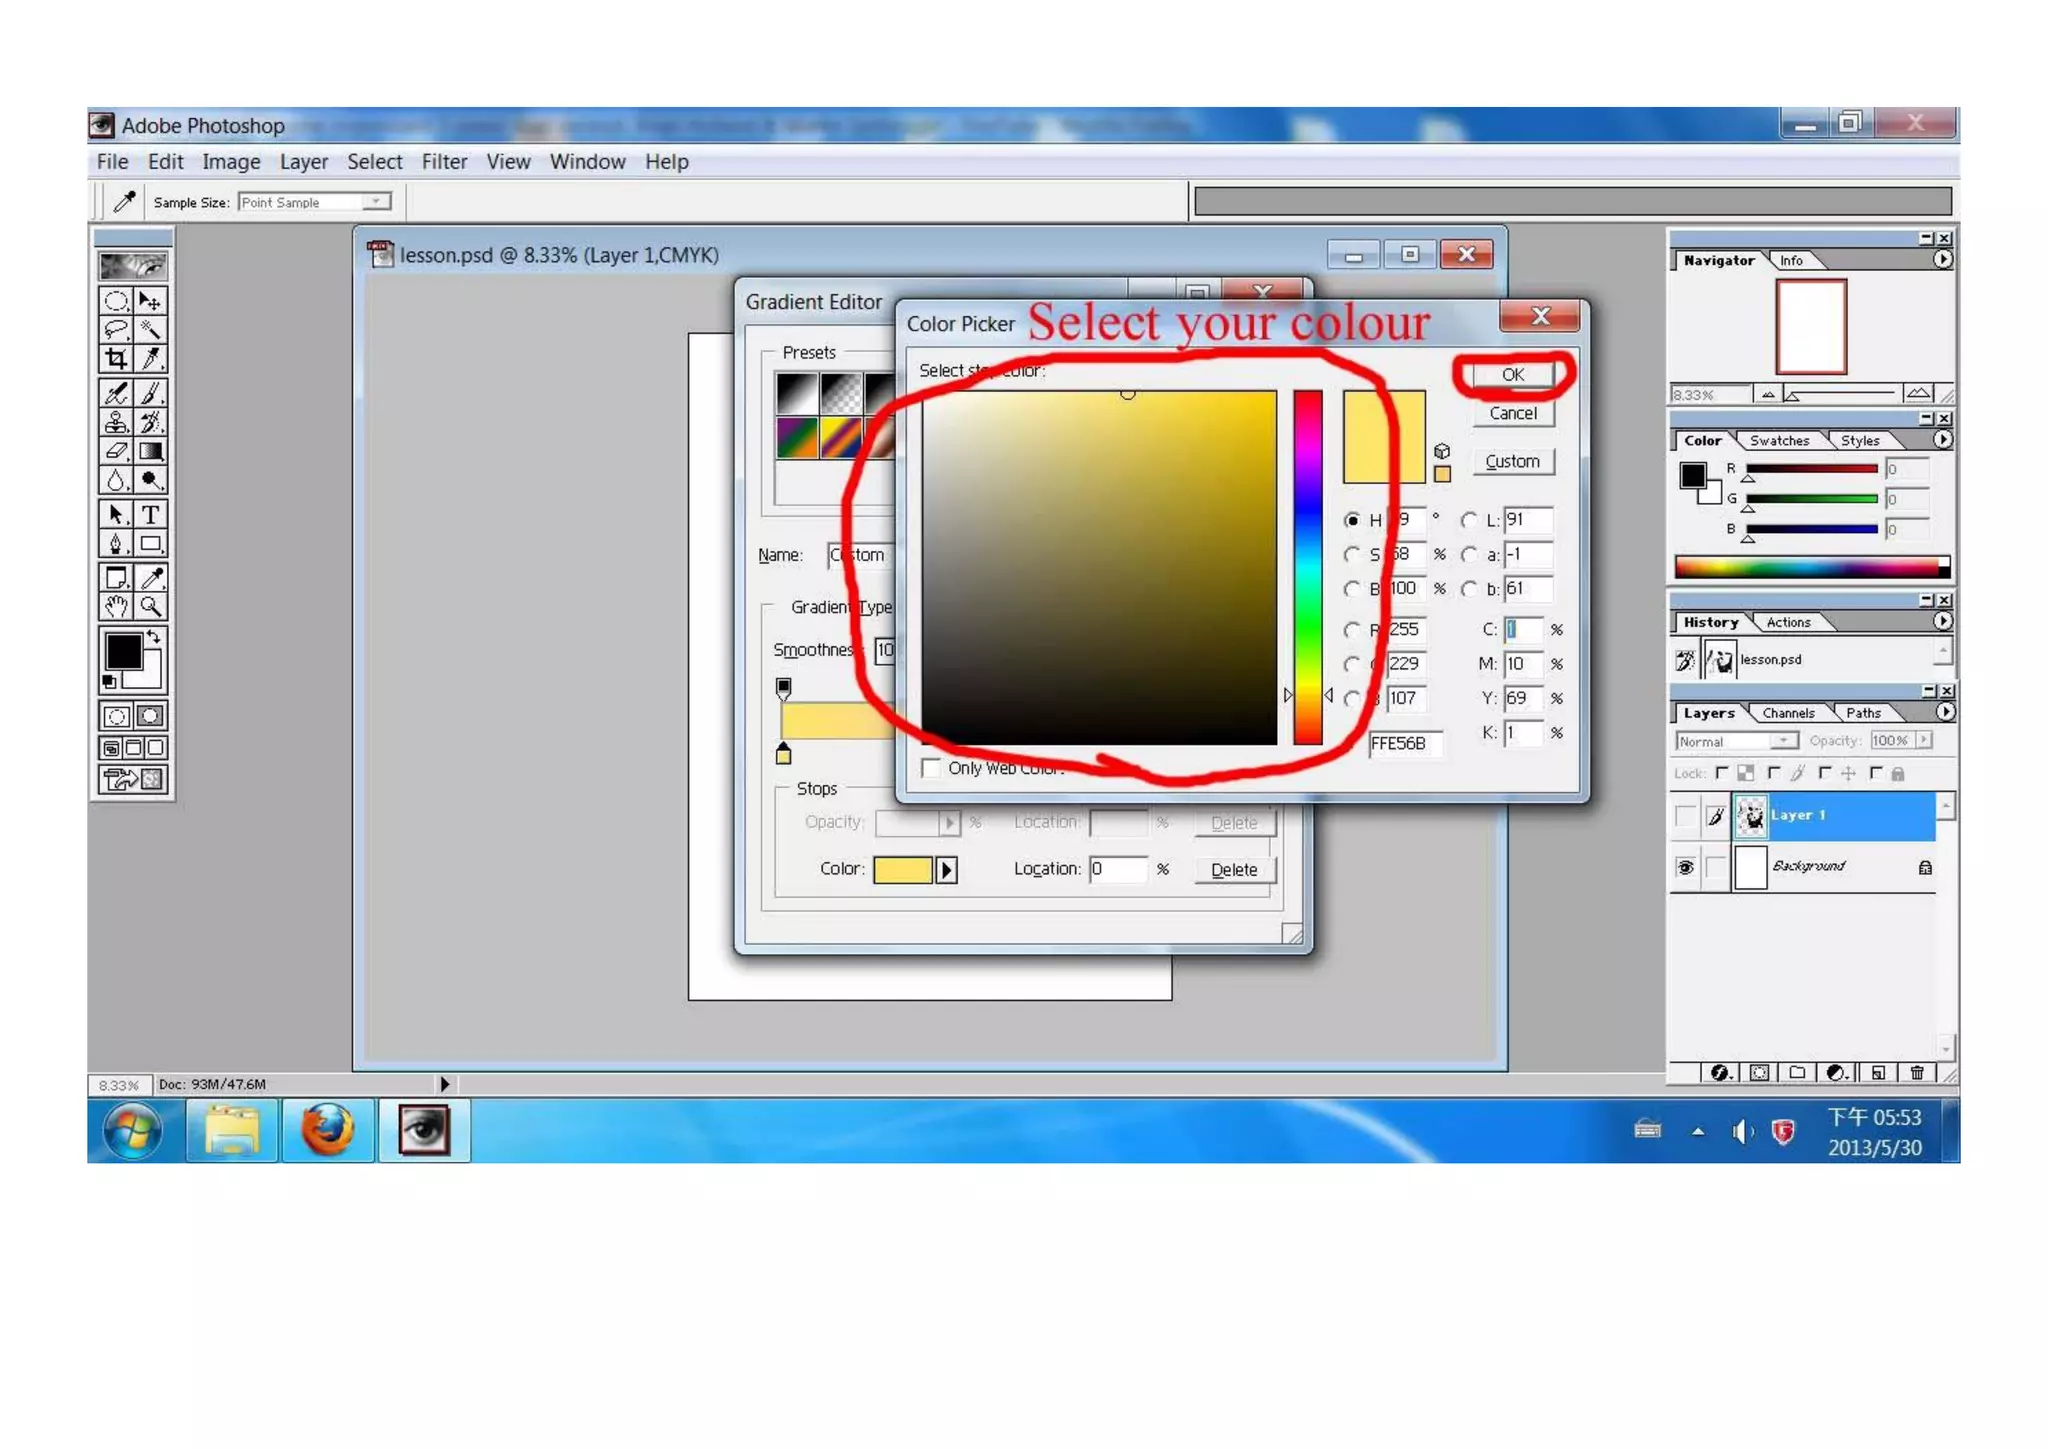Select the Dodge tool
This screenshot has height=1449, width=2048.
point(150,480)
